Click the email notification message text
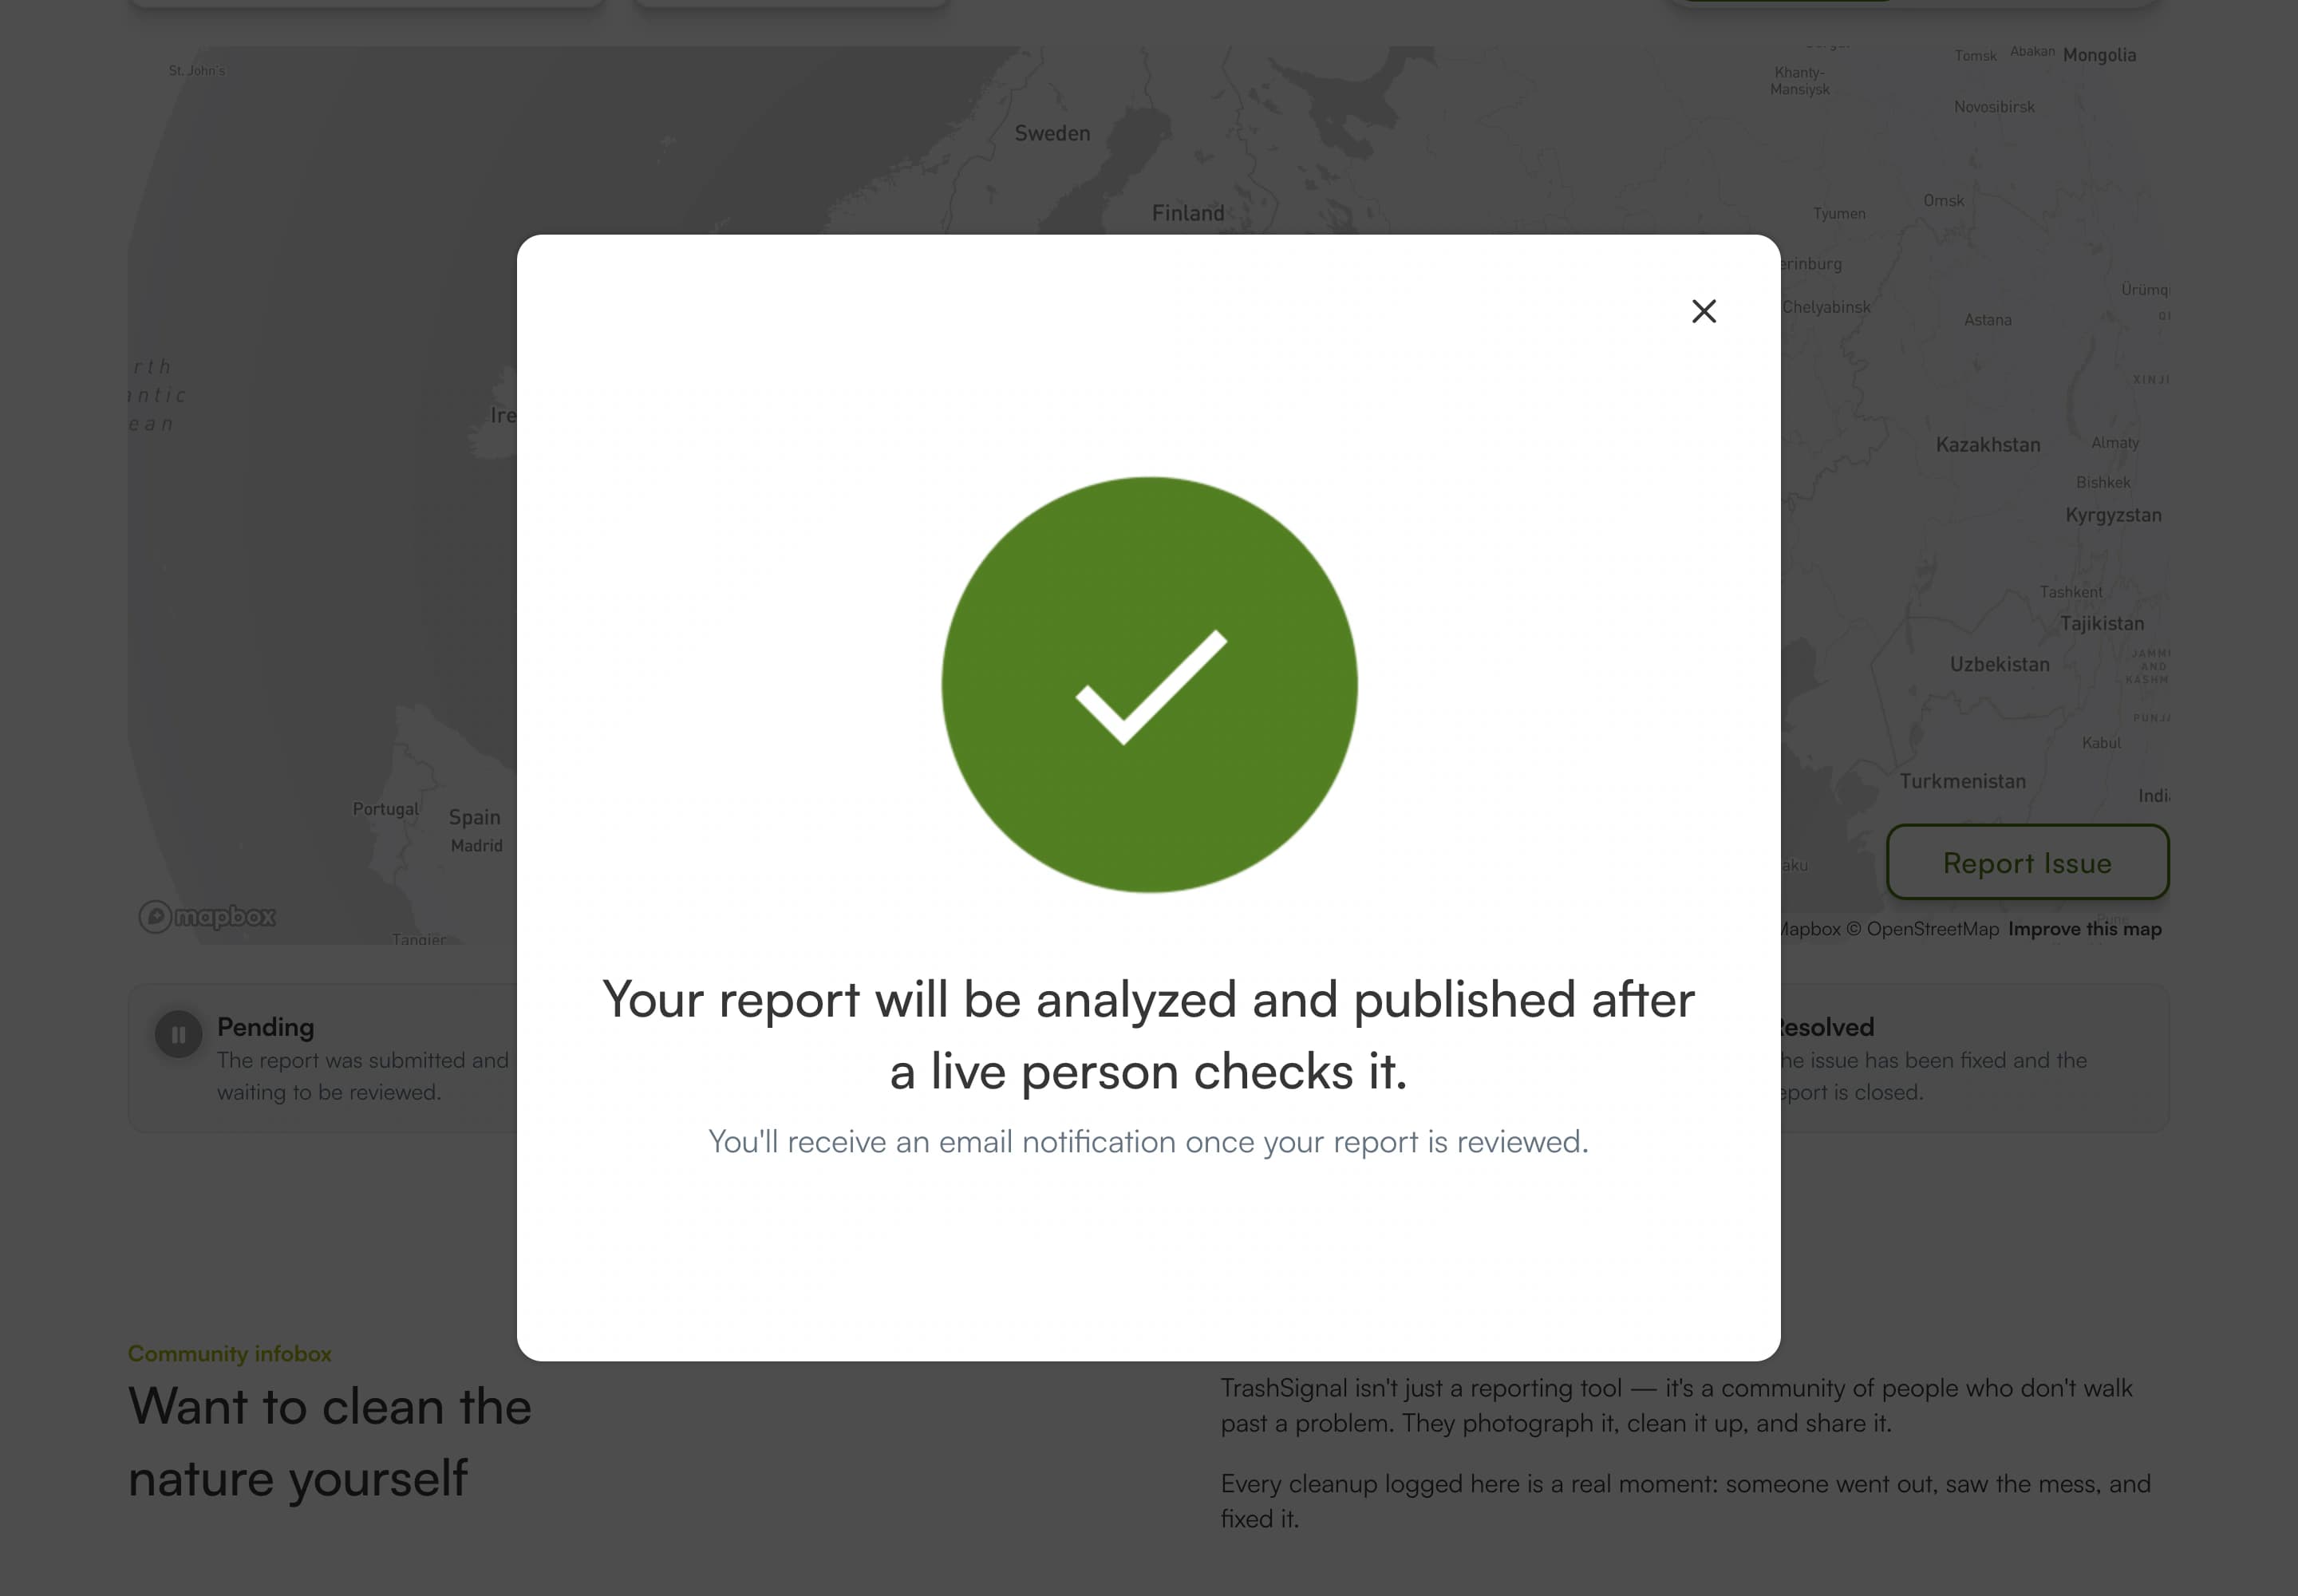This screenshot has width=2298, height=1596. [x=1148, y=1142]
